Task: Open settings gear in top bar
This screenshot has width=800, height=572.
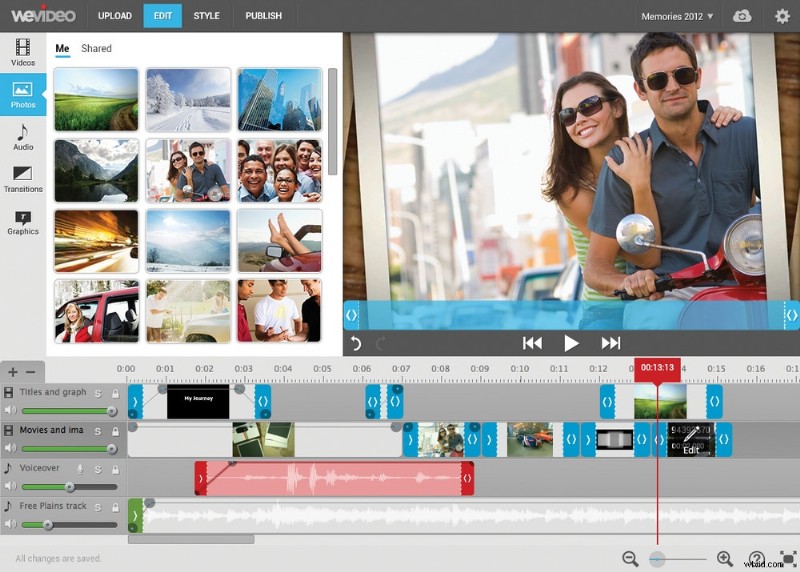Action: coord(782,16)
